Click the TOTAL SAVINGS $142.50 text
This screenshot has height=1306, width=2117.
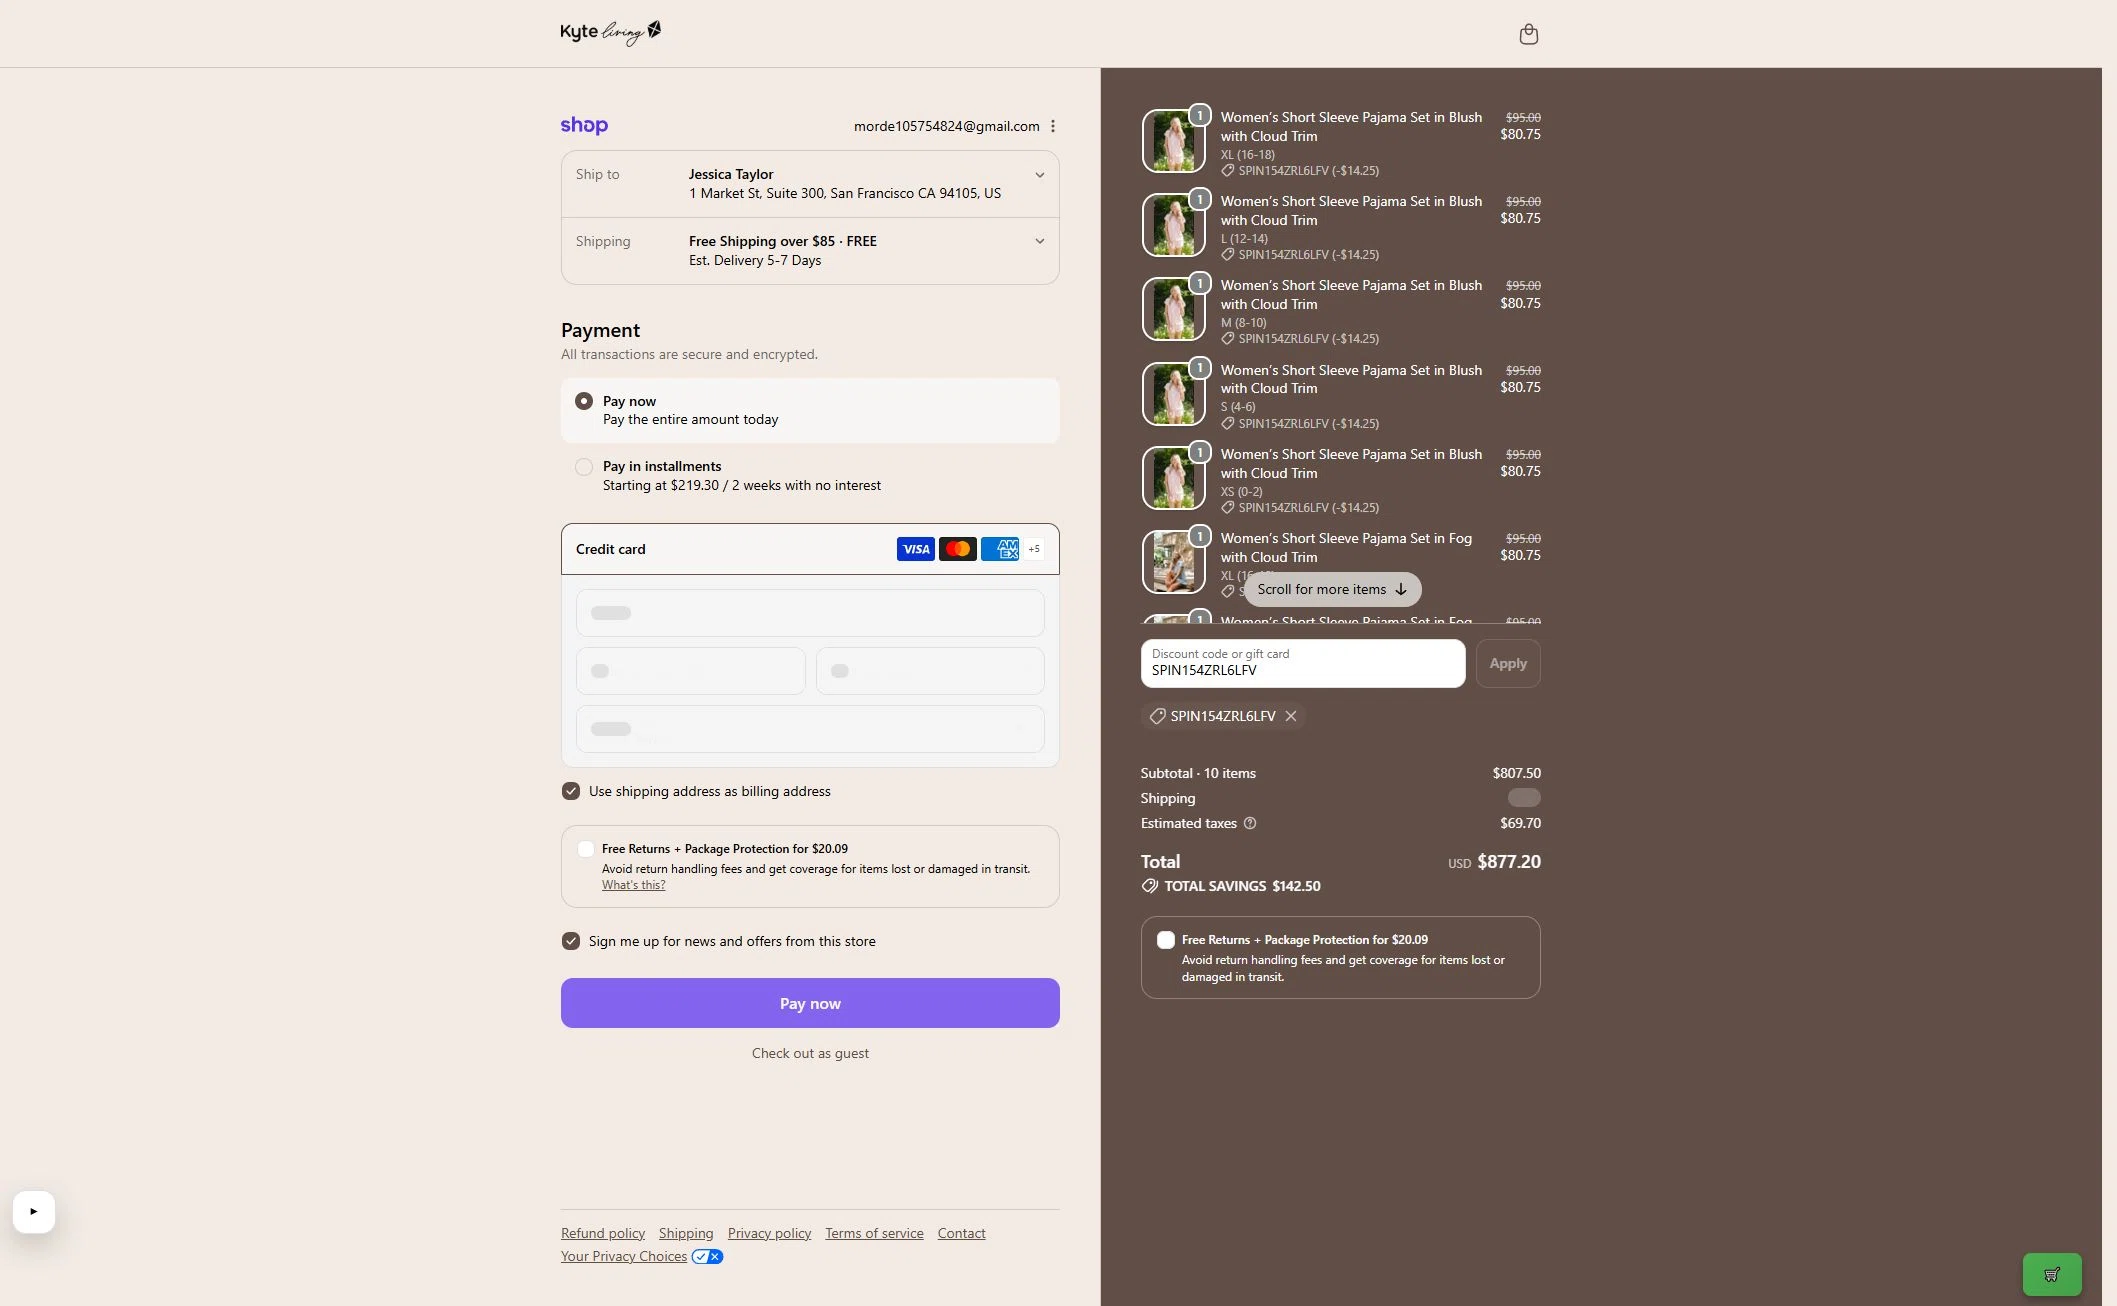point(1242,886)
